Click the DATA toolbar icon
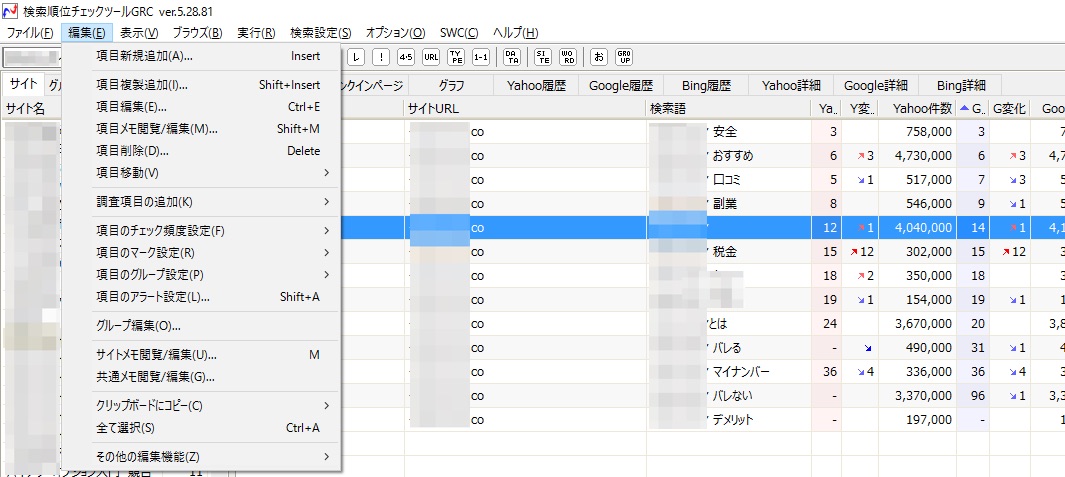Viewport: 1065px width, 477px height. coord(512,57)
